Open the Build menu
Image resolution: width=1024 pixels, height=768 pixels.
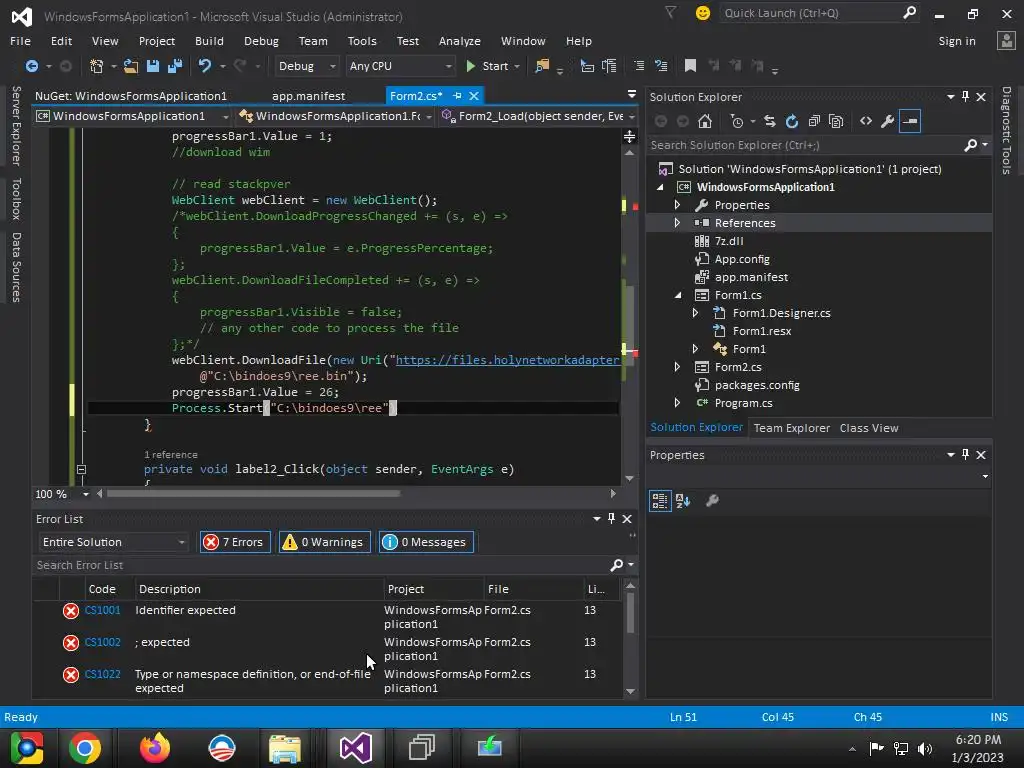pos(209,40)
